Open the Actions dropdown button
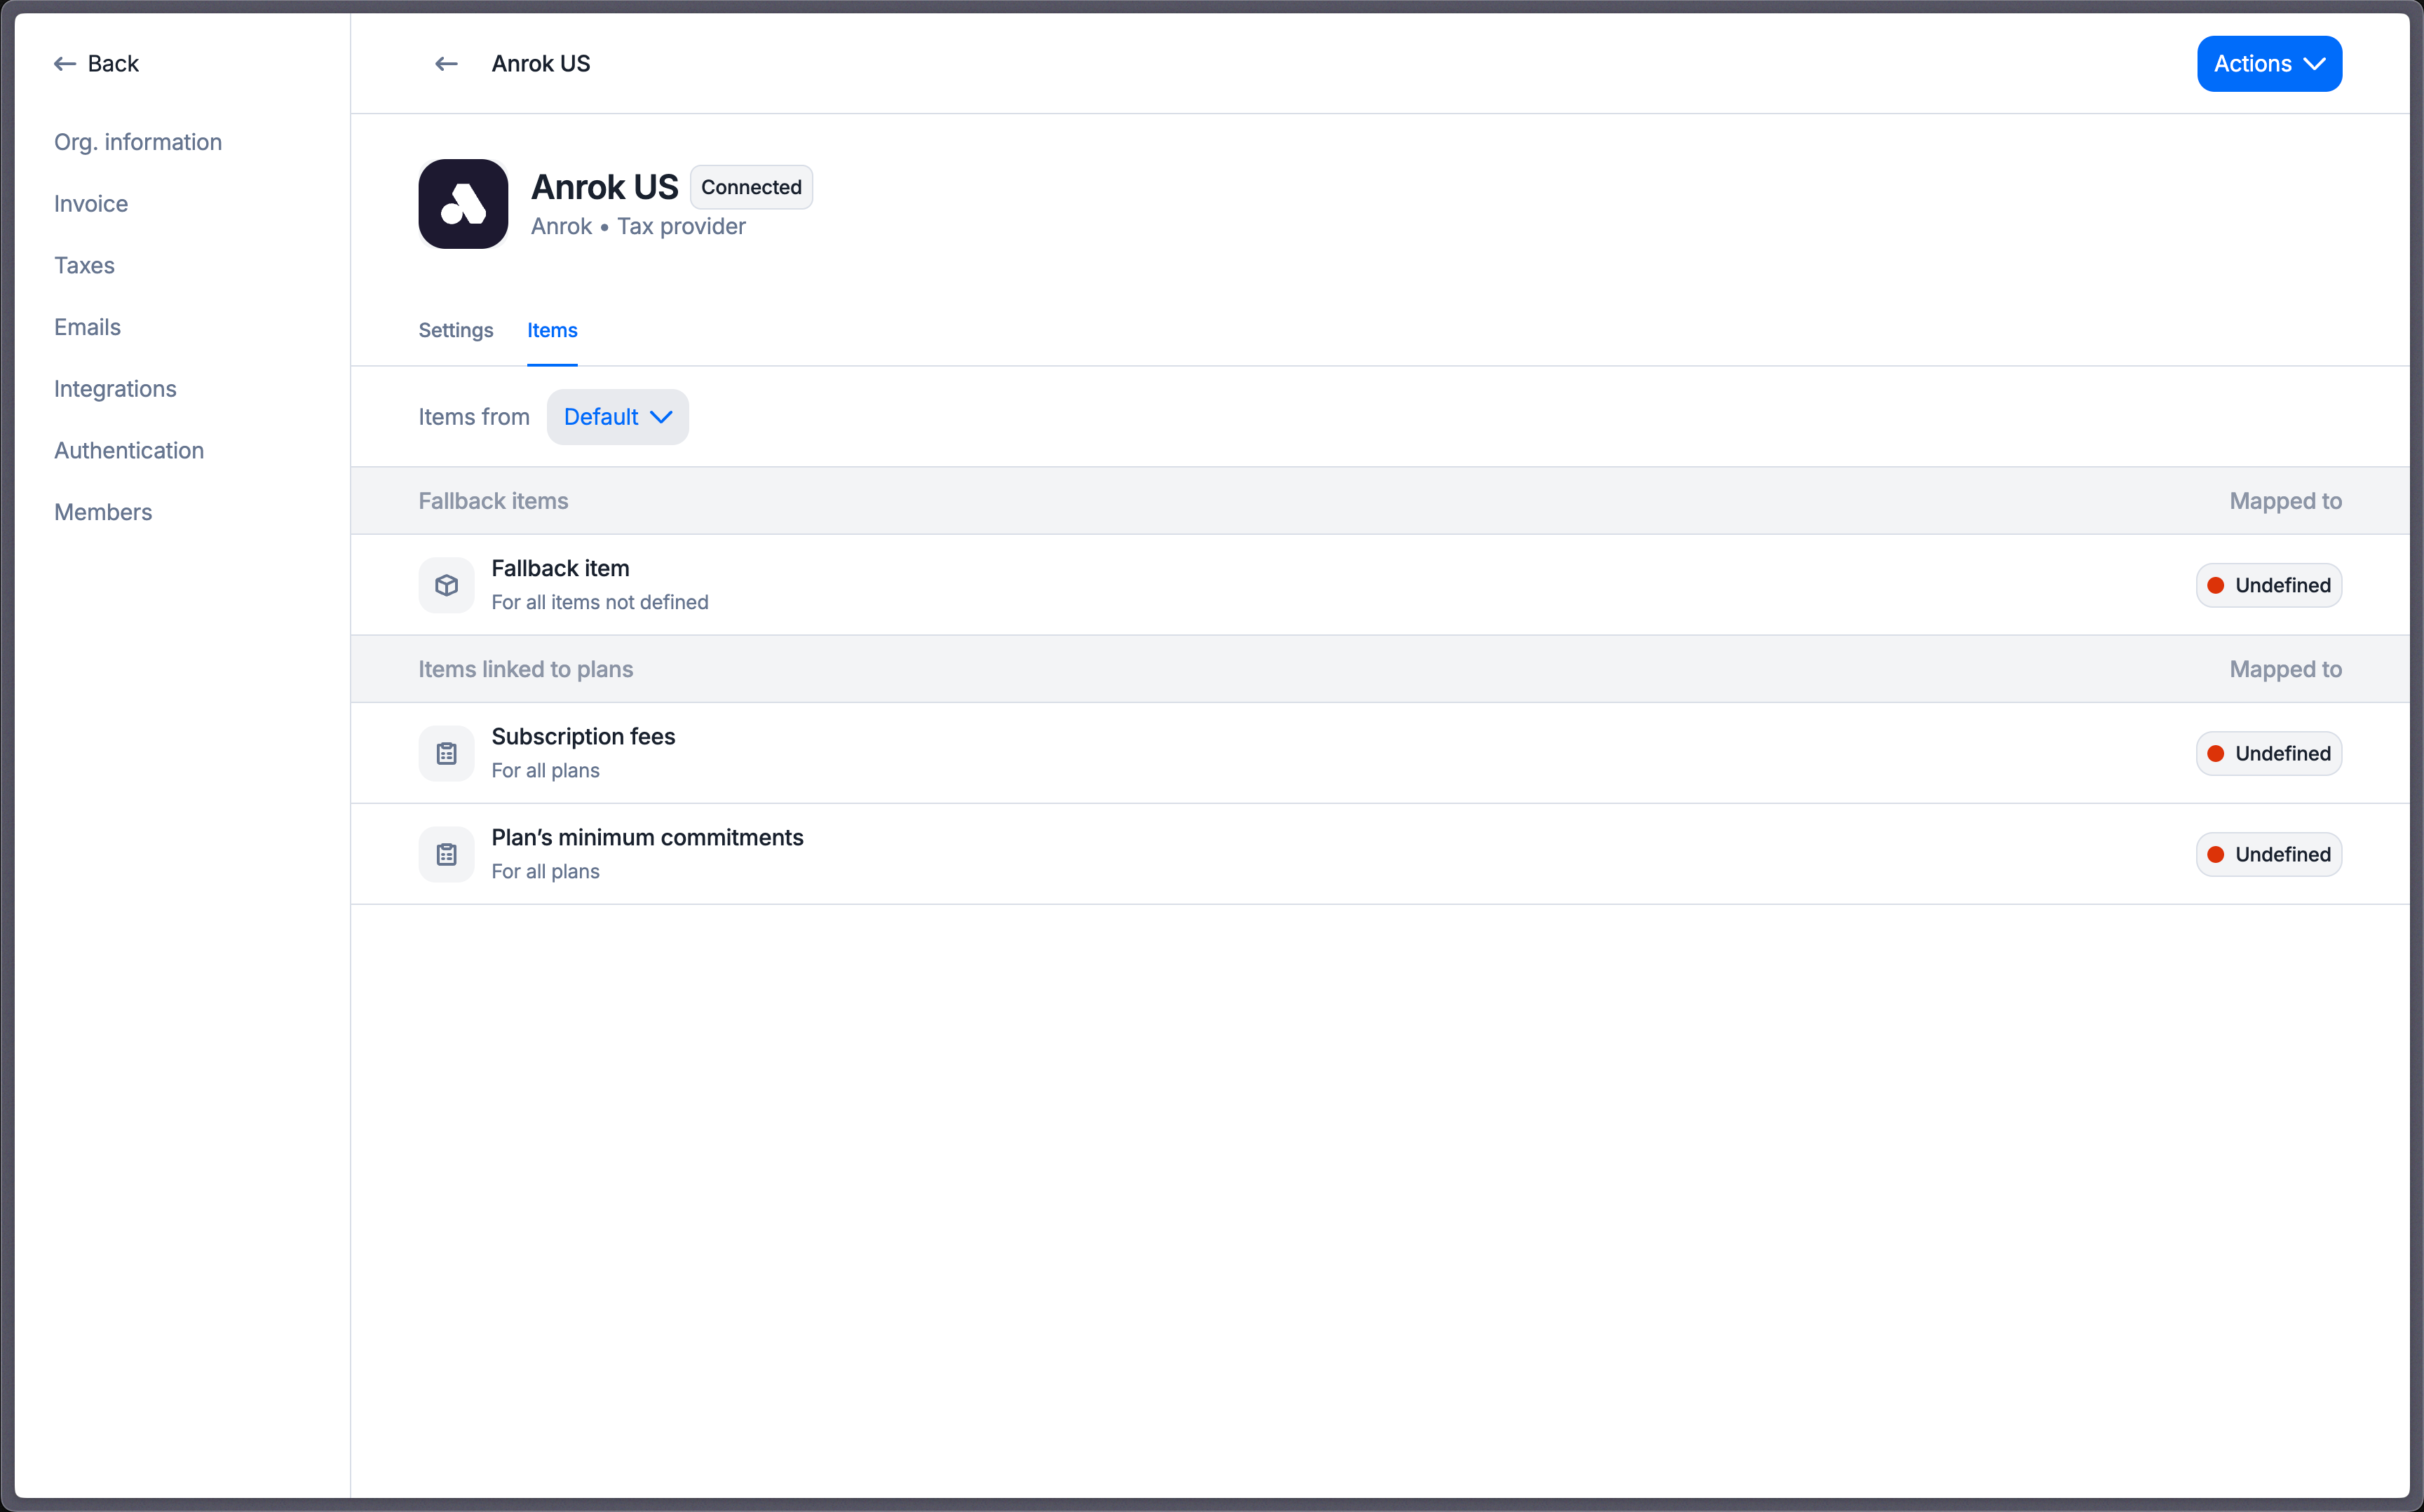 [x=2269, y=64]
